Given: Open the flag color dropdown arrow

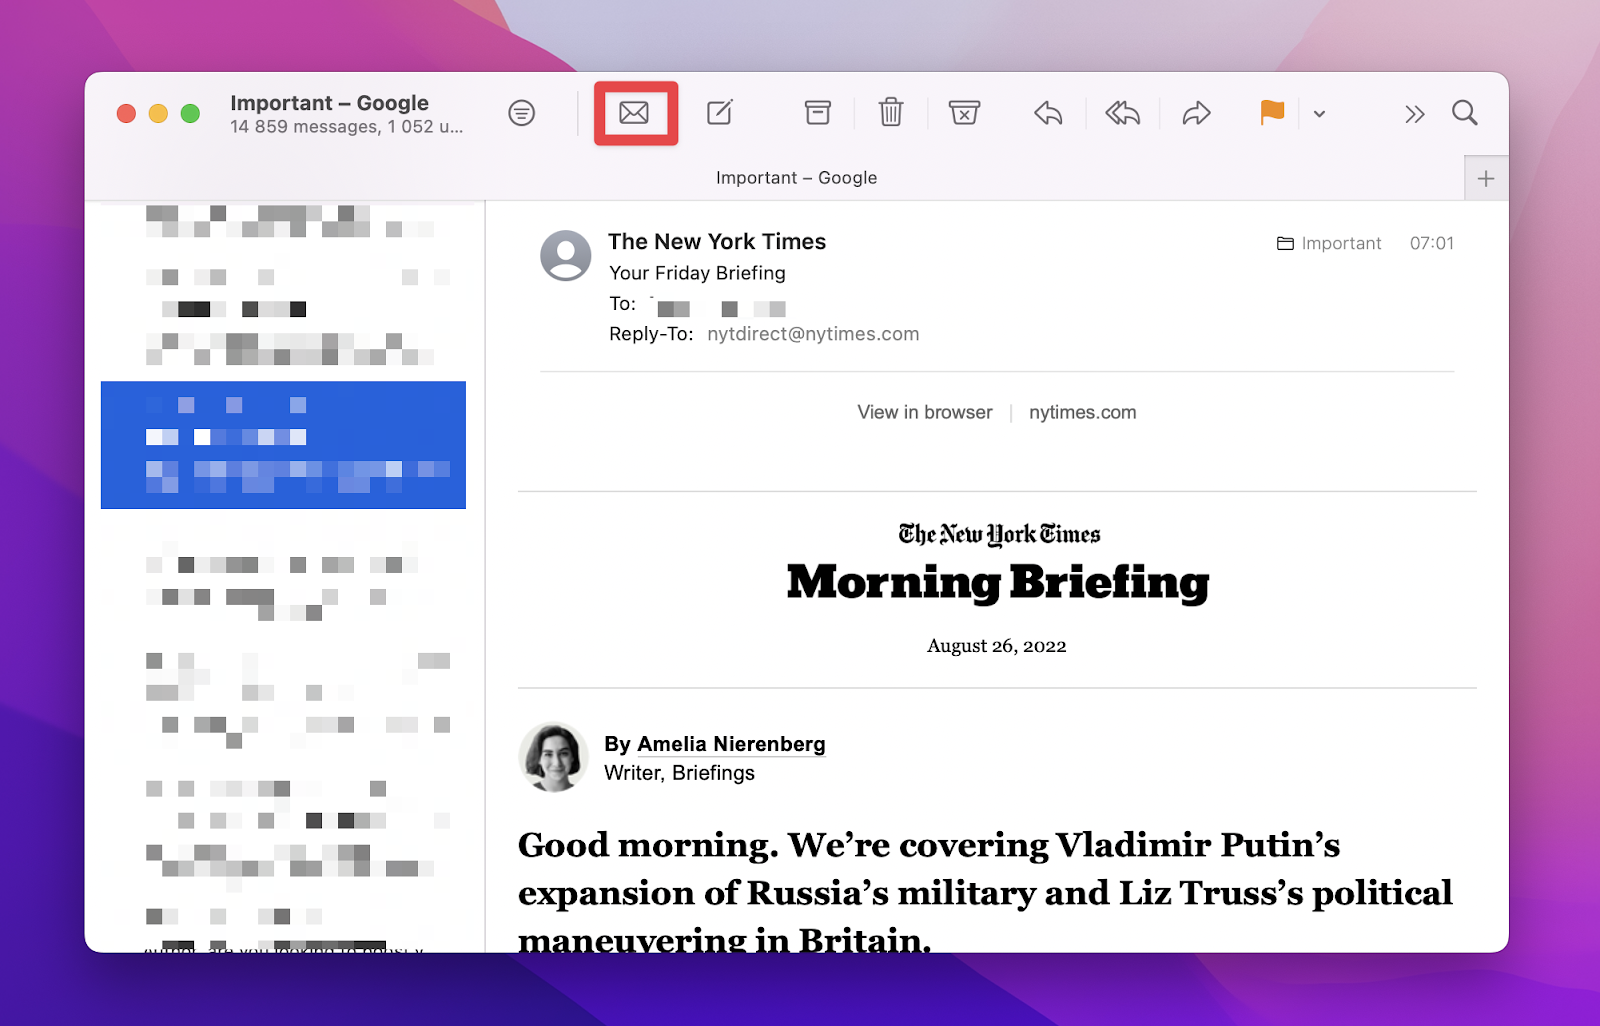Looking at the screenshot, I should coord(1319,114).
